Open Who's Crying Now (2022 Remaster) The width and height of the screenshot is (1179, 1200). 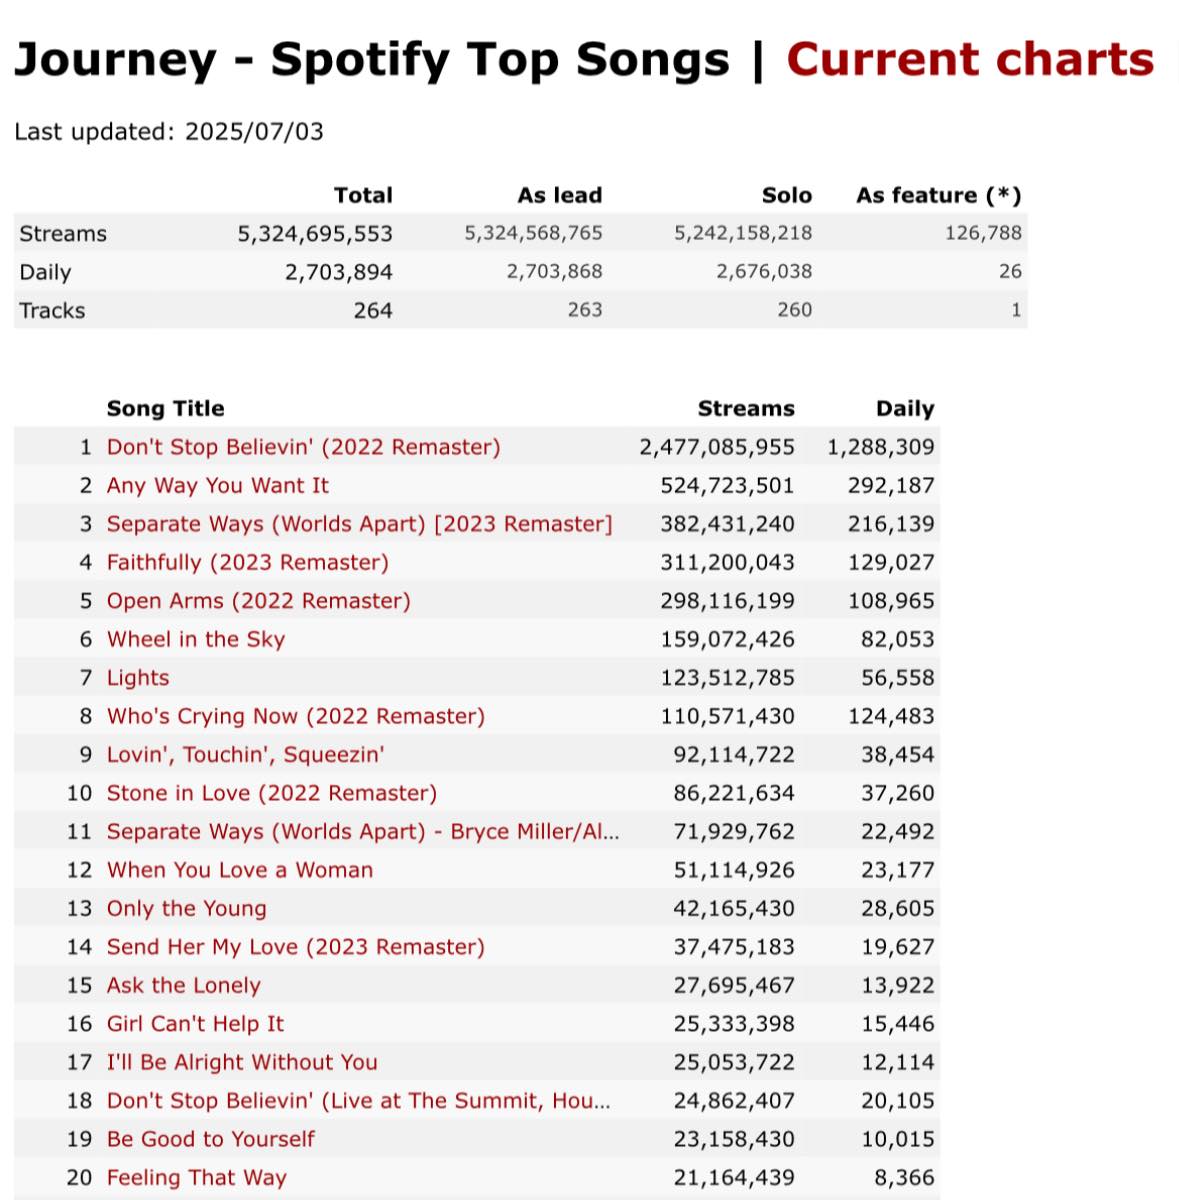(x=296, y=716)
